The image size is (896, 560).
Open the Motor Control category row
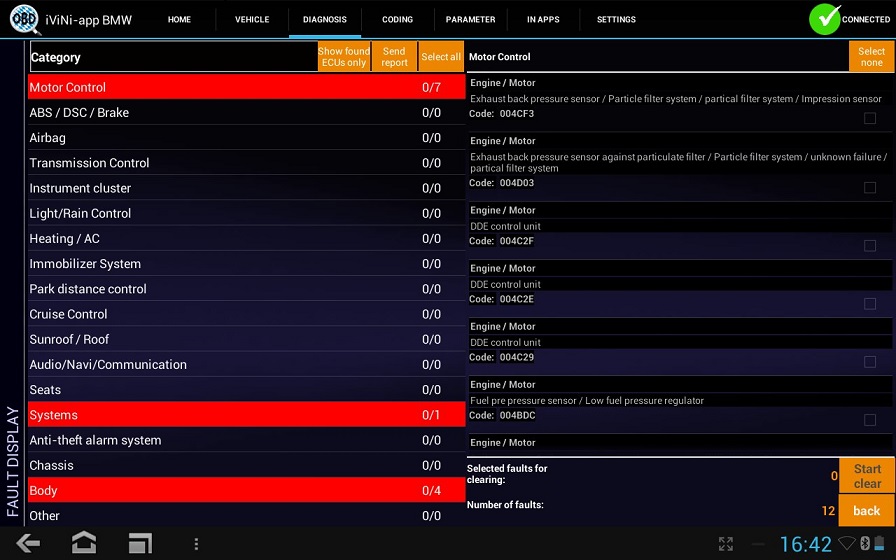pos(246,88)
